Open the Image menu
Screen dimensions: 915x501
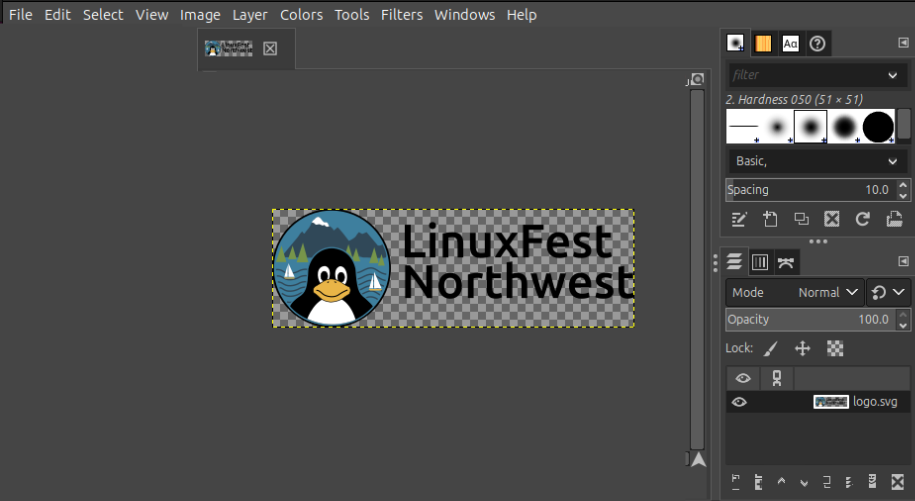point(200,15)
